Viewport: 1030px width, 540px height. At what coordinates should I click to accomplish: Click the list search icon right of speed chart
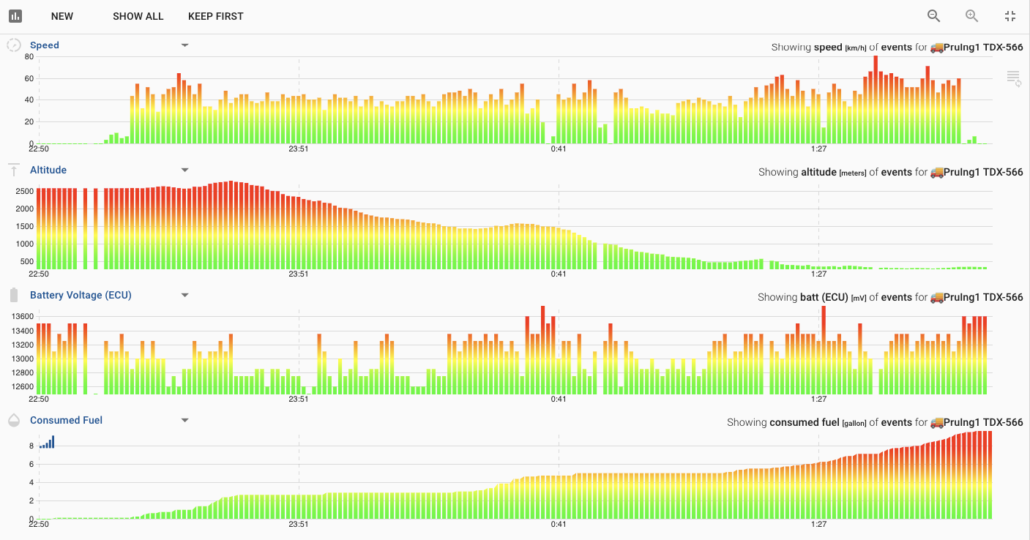pyautogui.click(x=1013, y=79)
